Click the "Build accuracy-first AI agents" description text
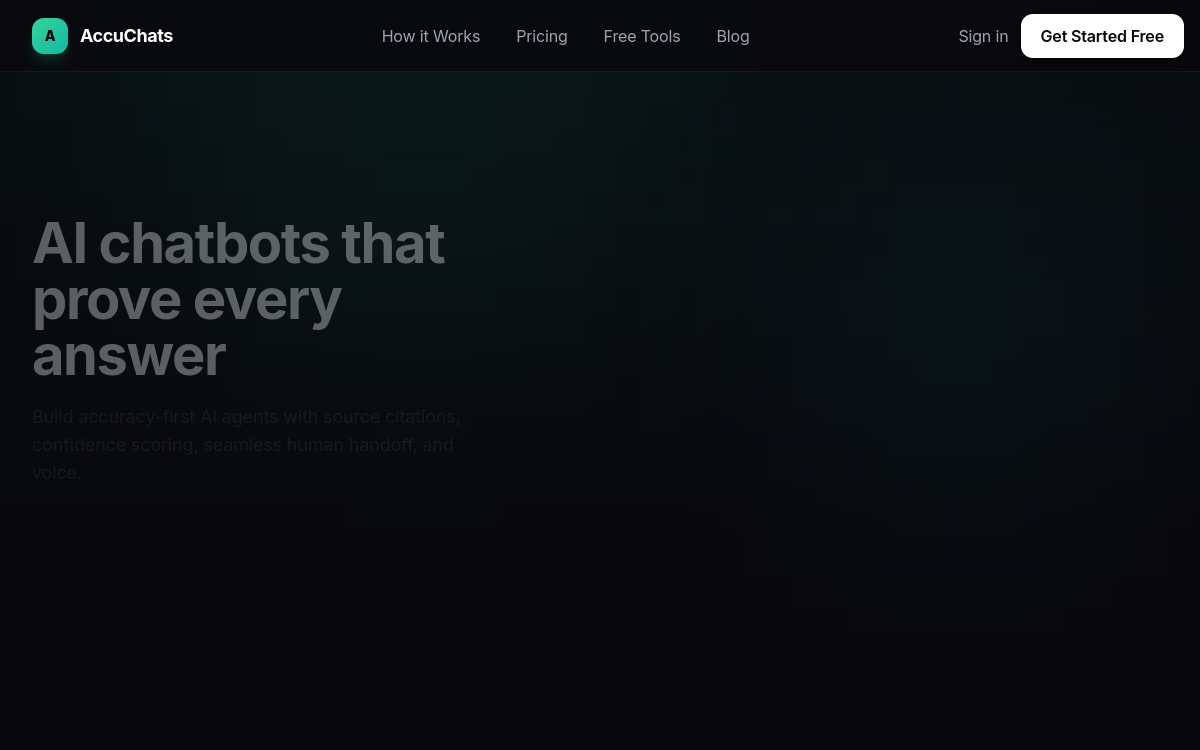 tap(247, 444)
